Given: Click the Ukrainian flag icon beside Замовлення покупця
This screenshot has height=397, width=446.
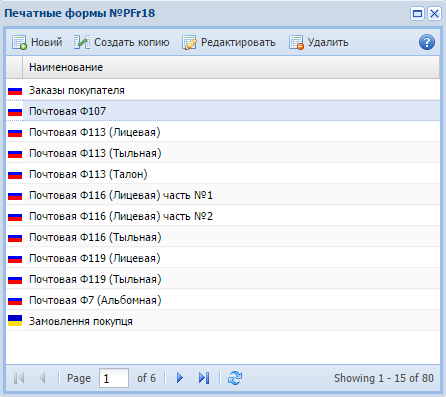Looking at the screenshot, I should (x=15, y=320).
